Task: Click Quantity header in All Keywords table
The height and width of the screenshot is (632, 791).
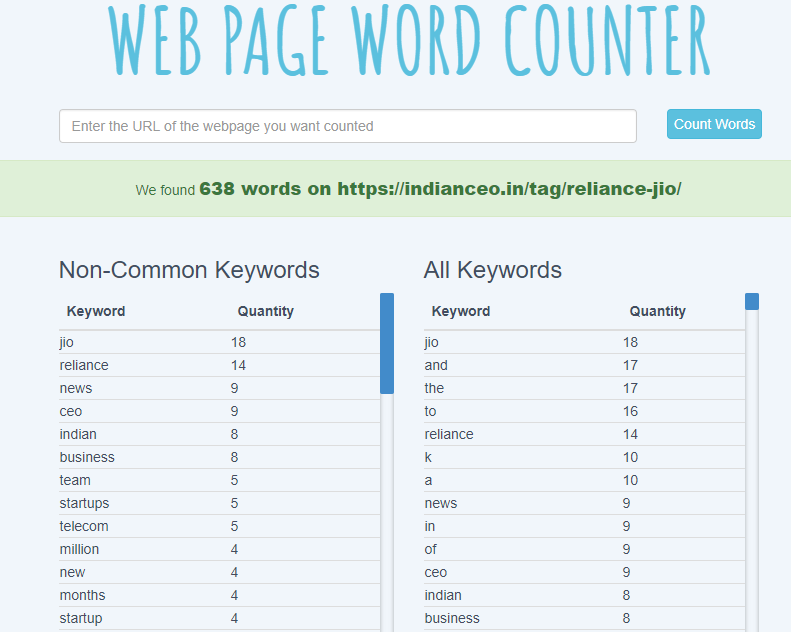Action: point(657,311)
